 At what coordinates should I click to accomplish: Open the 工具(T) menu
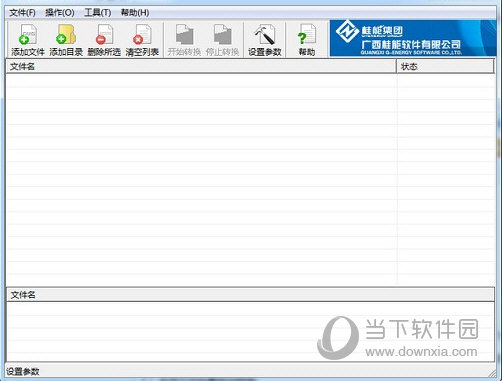click(98, 13)
